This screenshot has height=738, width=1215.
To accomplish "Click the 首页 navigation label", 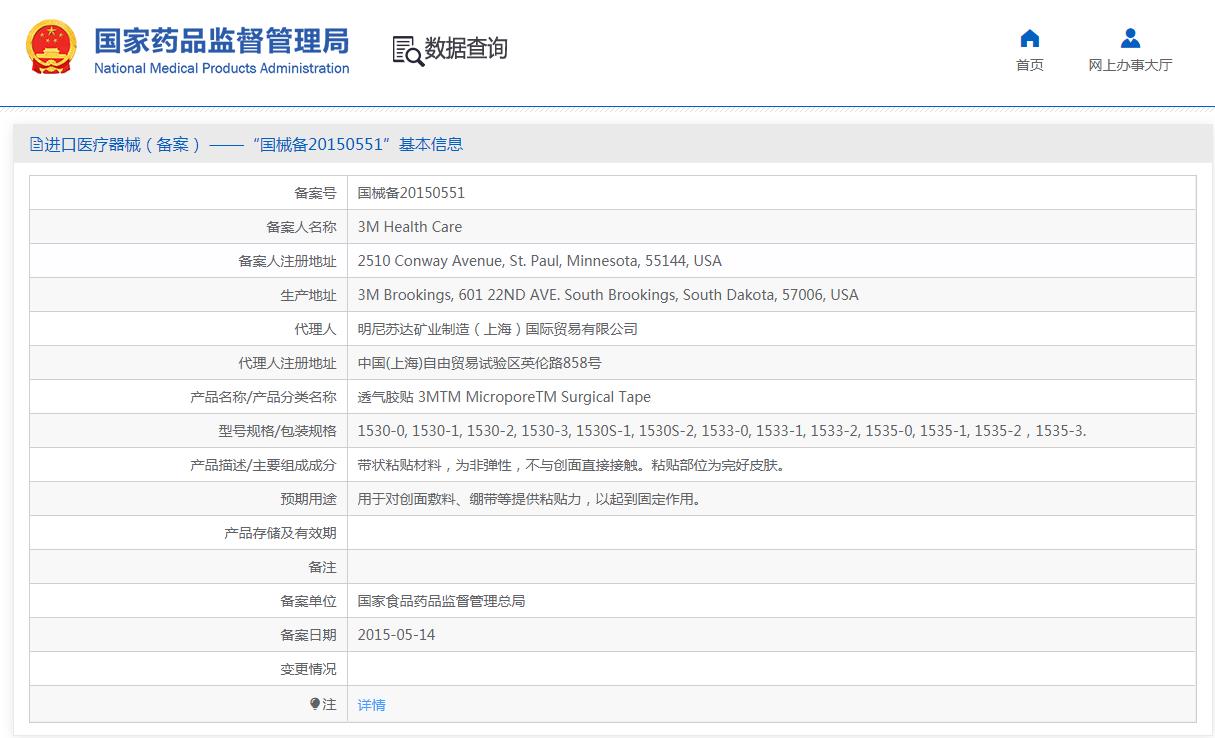I will click(x=1029, y=65).
